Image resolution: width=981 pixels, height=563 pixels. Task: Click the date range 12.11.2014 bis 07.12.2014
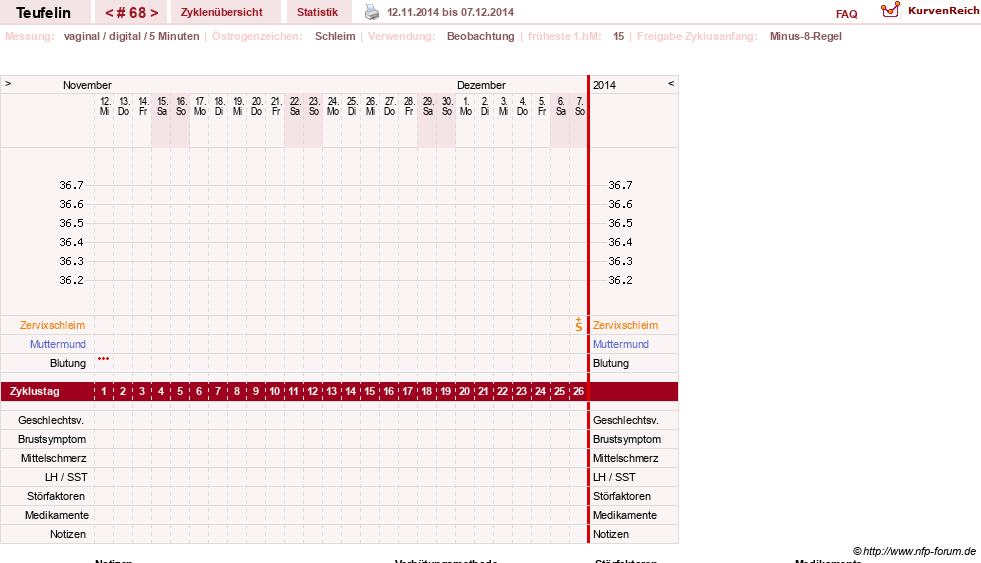(450, 12)
